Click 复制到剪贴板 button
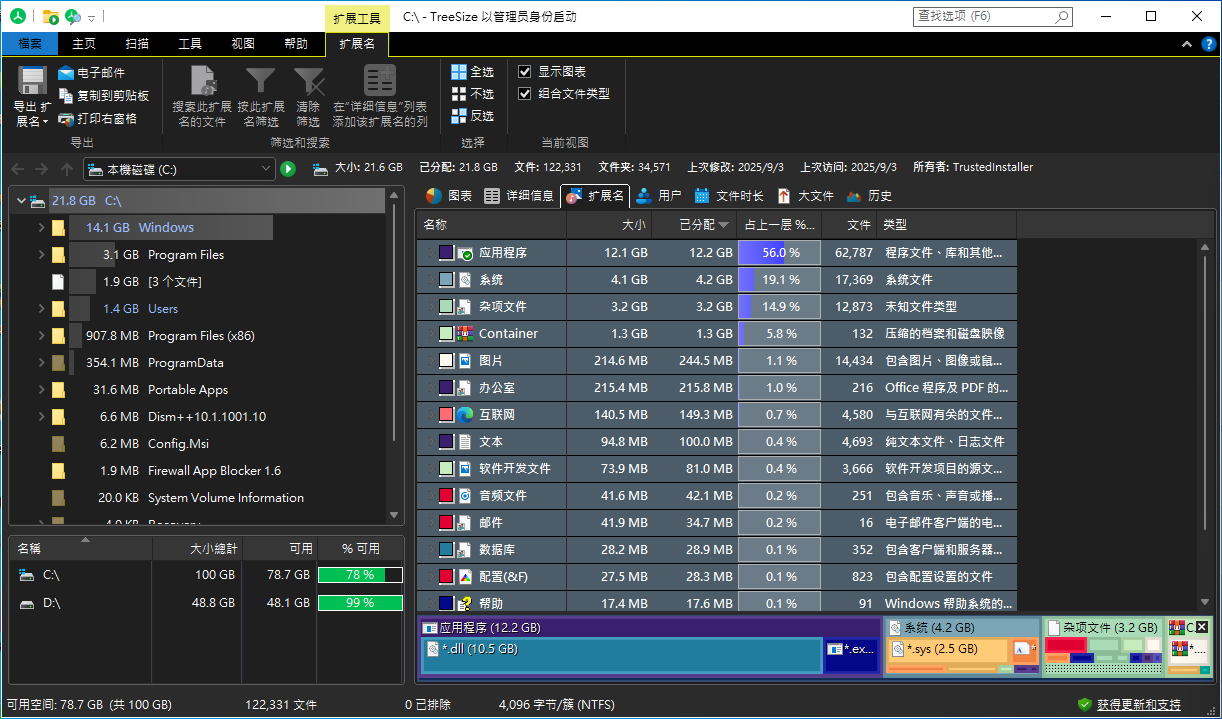The image size is (1222, 719). point(104,96)
